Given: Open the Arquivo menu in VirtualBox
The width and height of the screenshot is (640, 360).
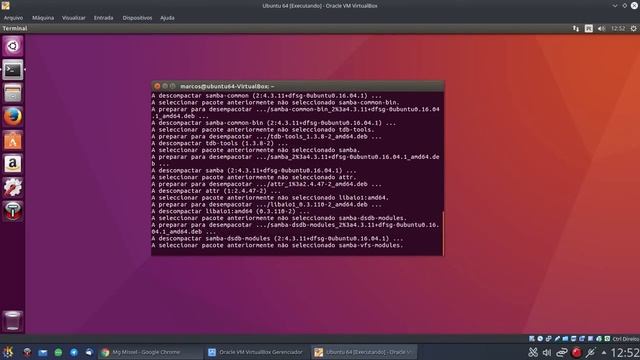Looking at the screenshot, I should 13,18.
